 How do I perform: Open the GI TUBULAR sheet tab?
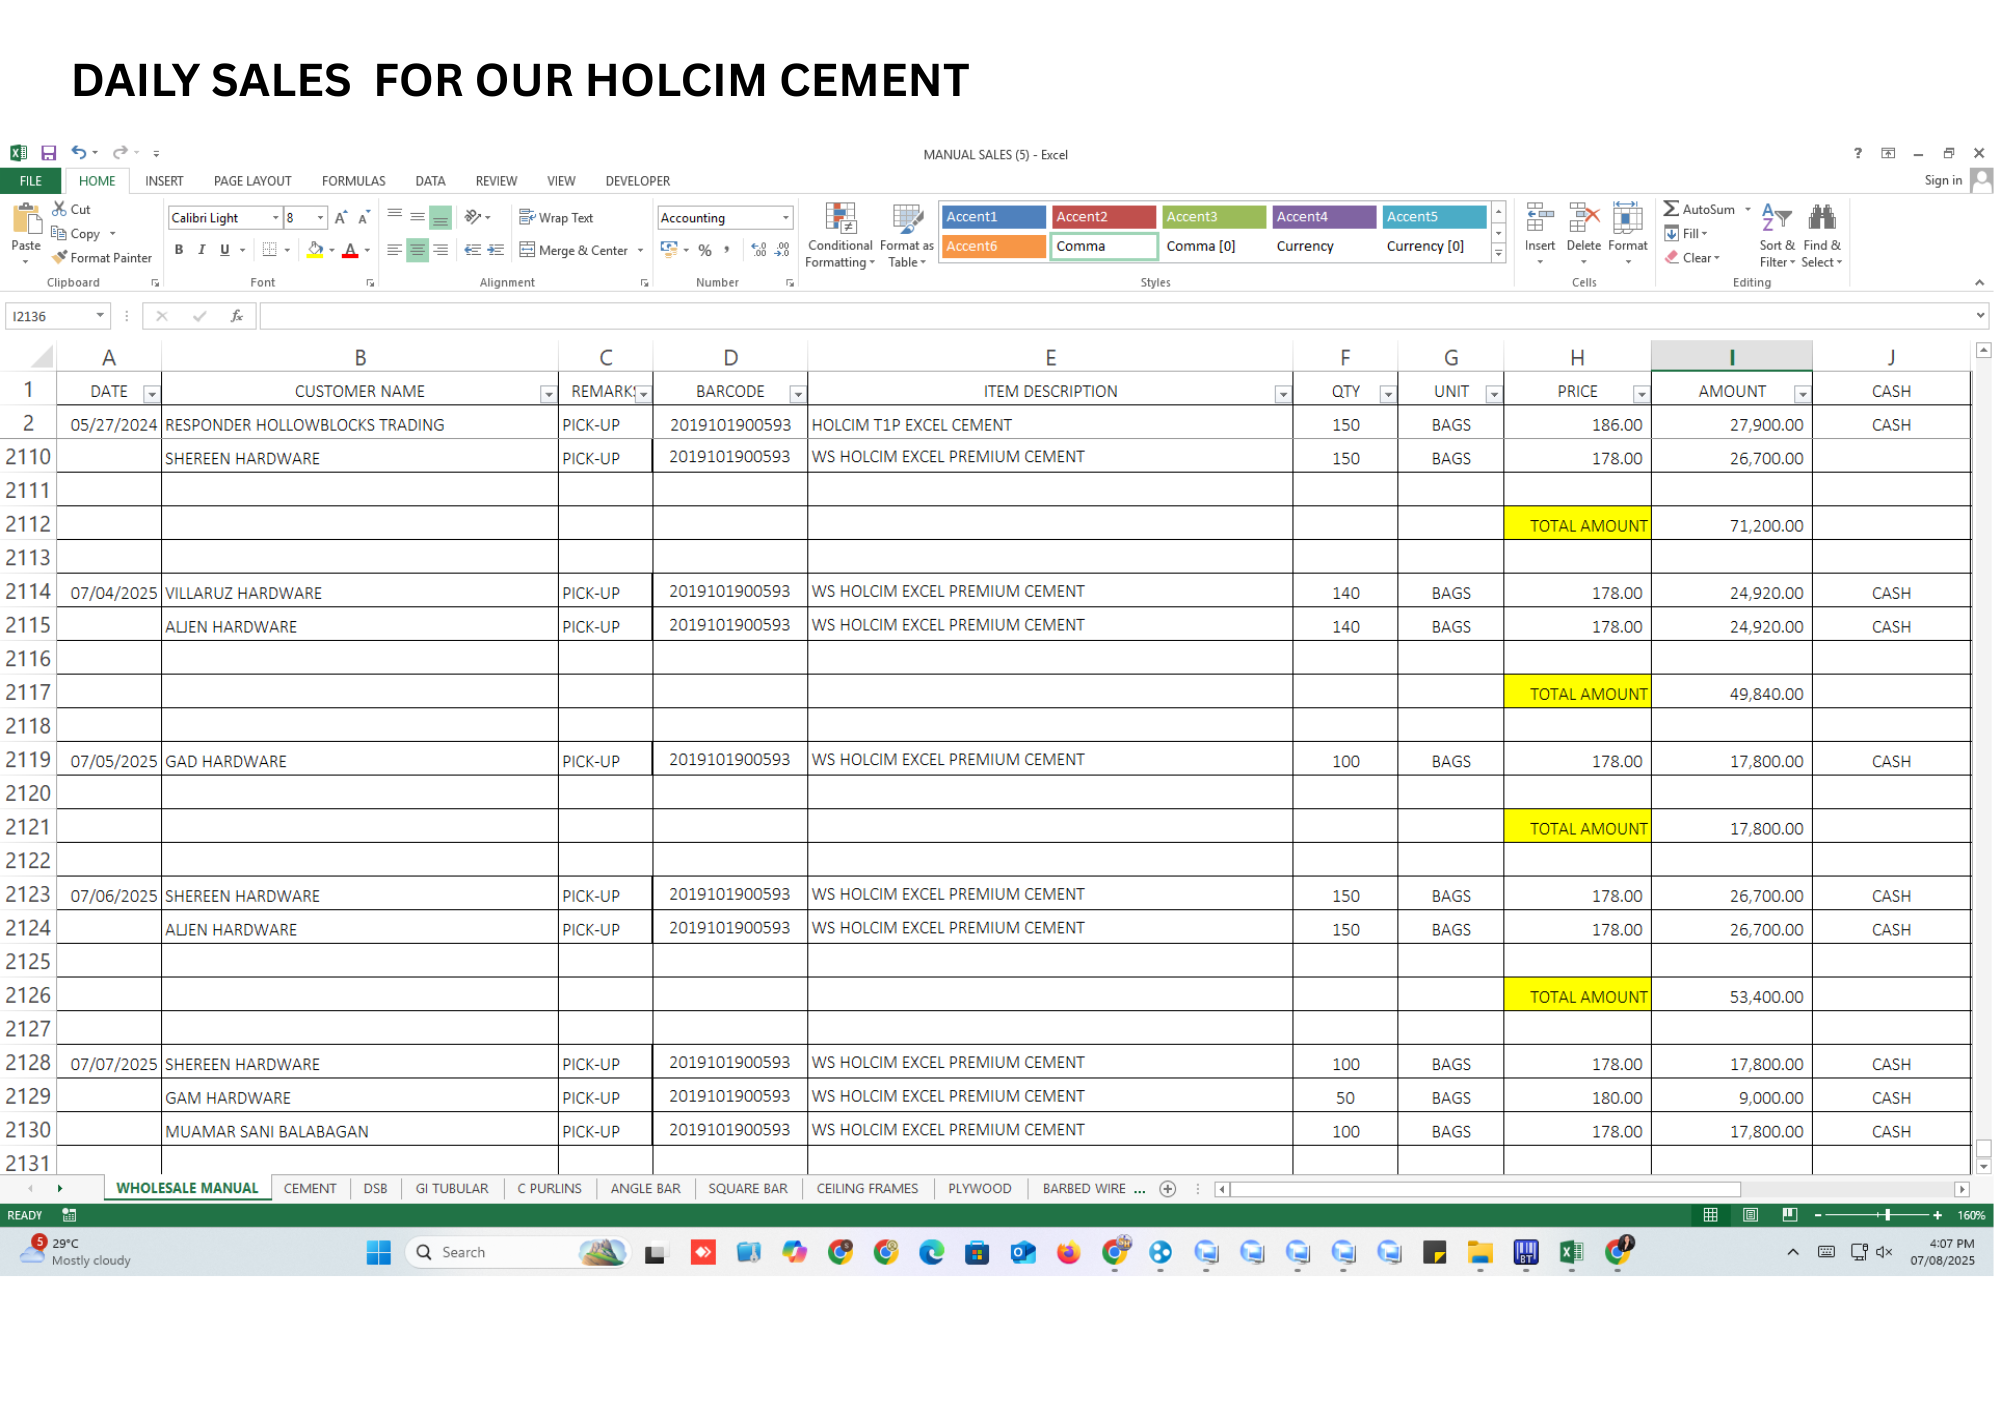click(x=452, y=1188)
